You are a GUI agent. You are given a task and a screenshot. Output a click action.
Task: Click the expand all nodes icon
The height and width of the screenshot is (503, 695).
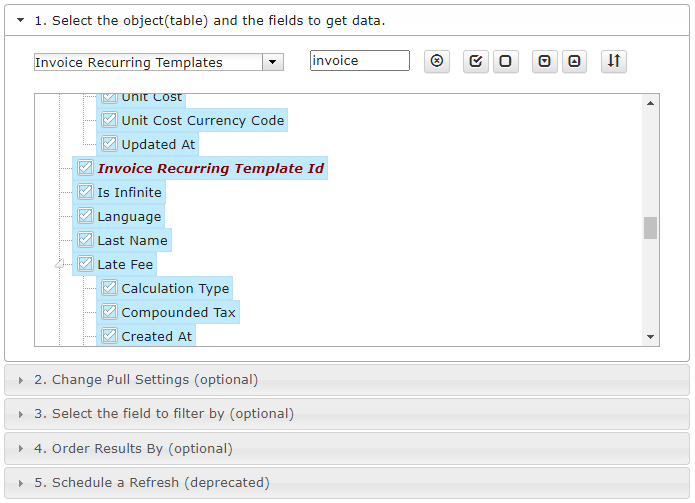544,61
